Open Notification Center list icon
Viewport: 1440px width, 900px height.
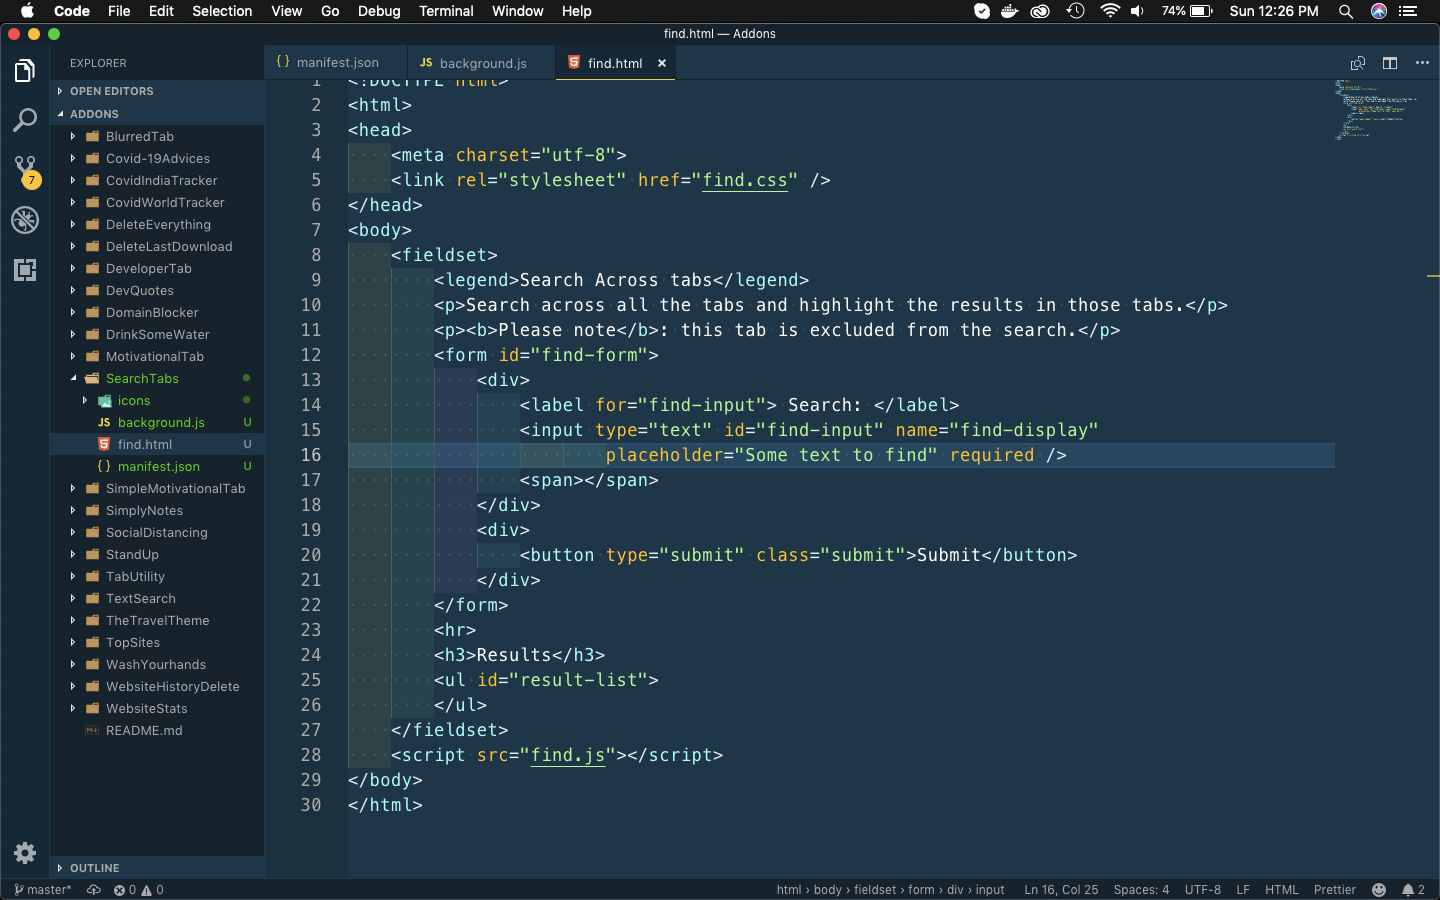pyautogui.click(x=1409, y=11)
